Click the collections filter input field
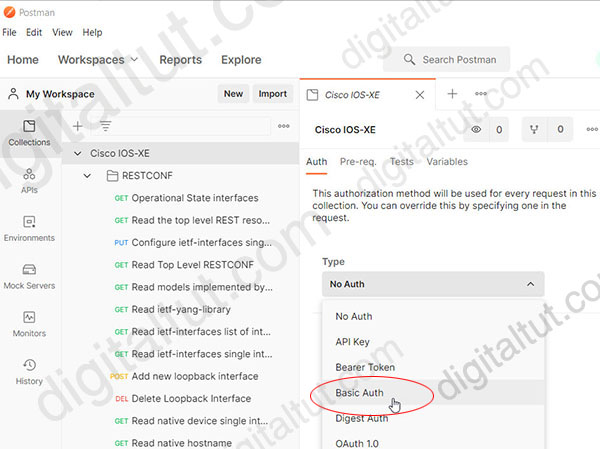This screenshot has width=600, height=449. (x=181, y=126)
